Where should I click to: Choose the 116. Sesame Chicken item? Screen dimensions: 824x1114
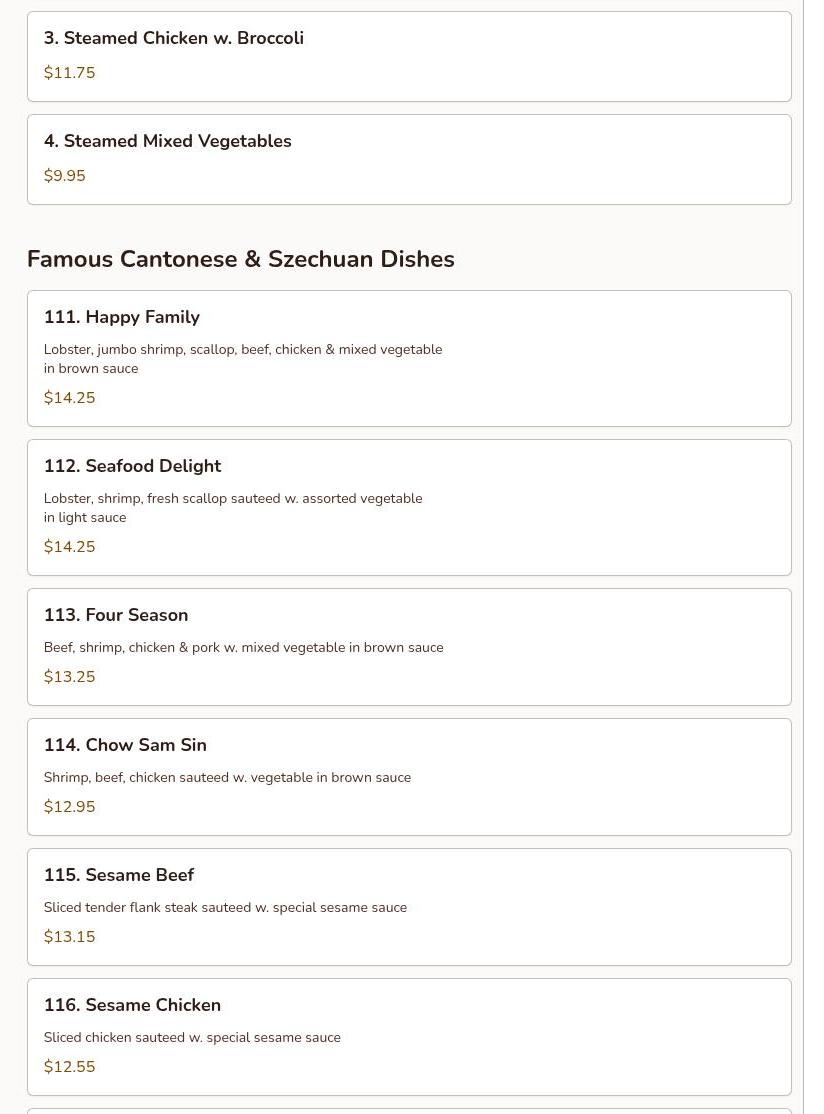pos(409,1037)
